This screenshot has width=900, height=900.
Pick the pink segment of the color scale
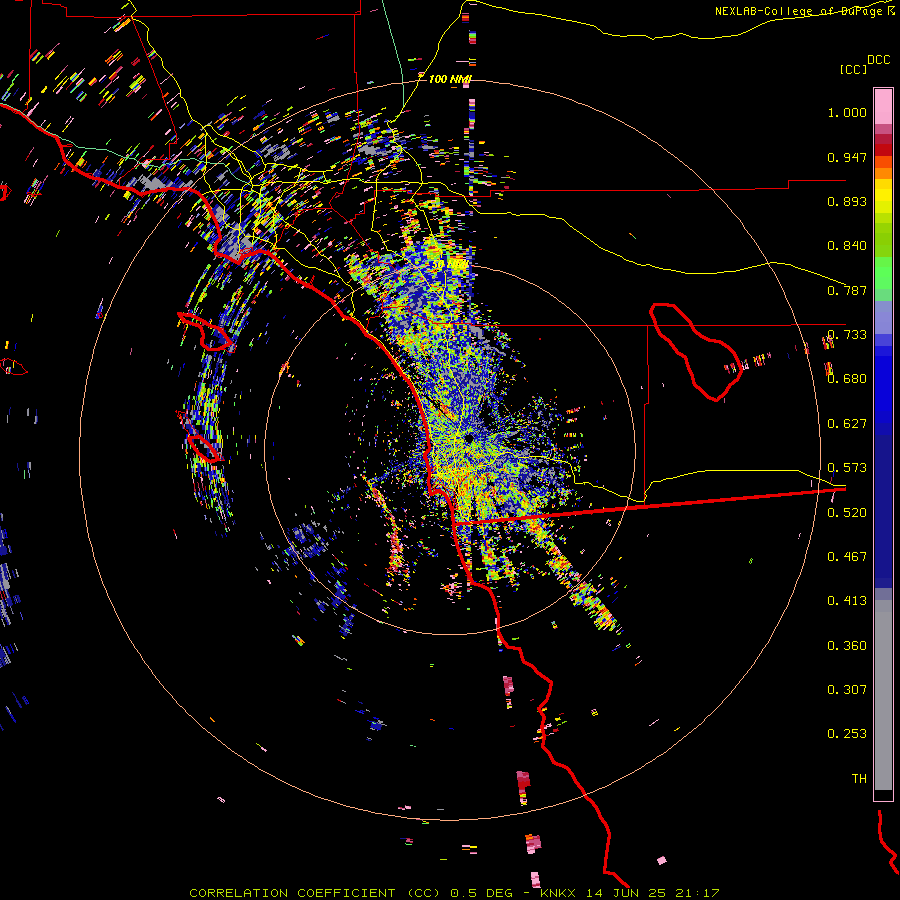pyautogui.click(x=883, y=107)
